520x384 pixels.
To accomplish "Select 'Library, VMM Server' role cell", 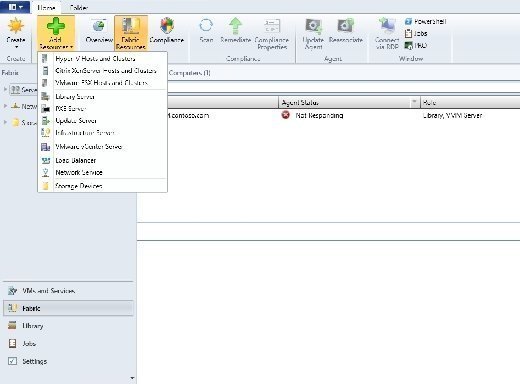I will (452, 115).
